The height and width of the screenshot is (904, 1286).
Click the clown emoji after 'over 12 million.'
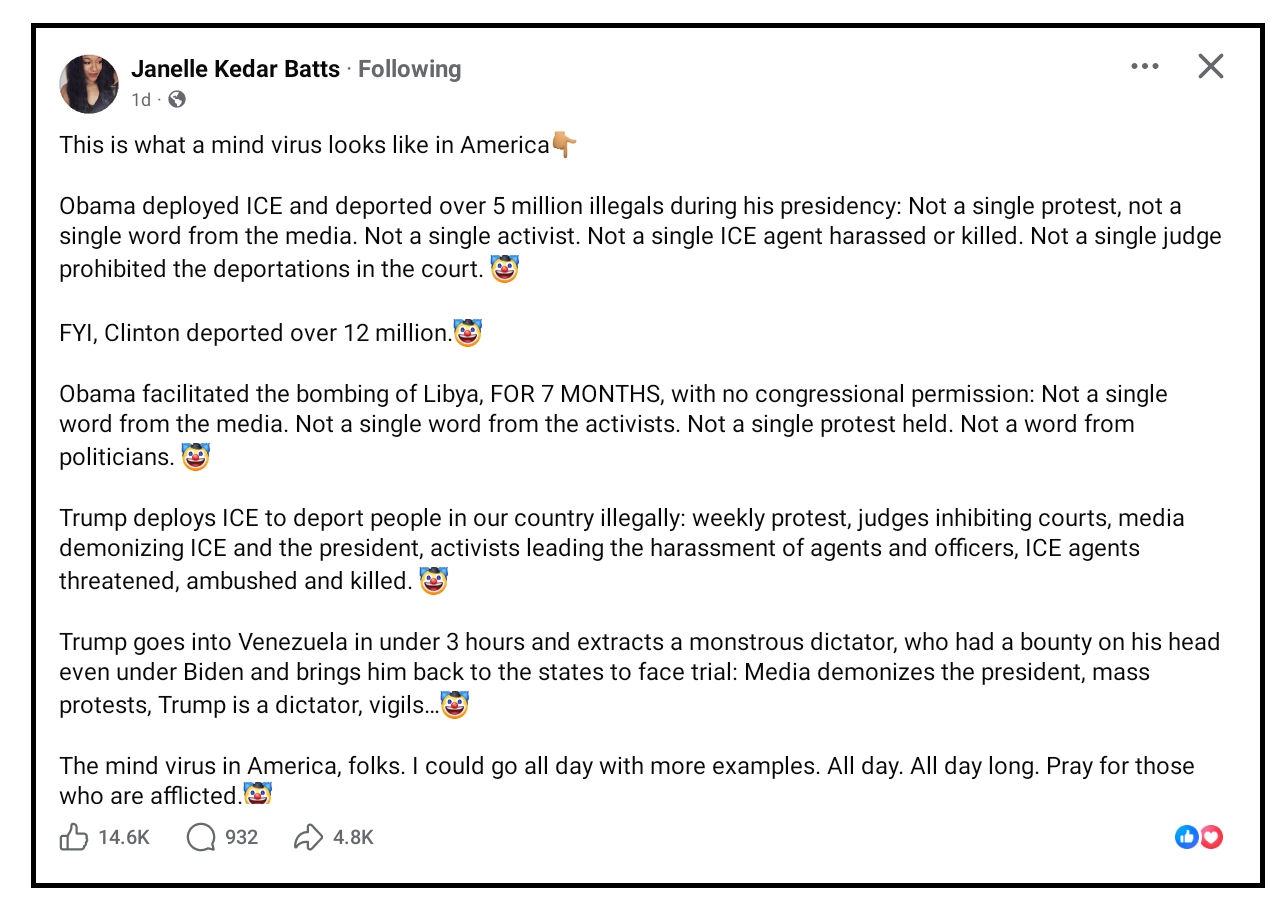(467, 333)
